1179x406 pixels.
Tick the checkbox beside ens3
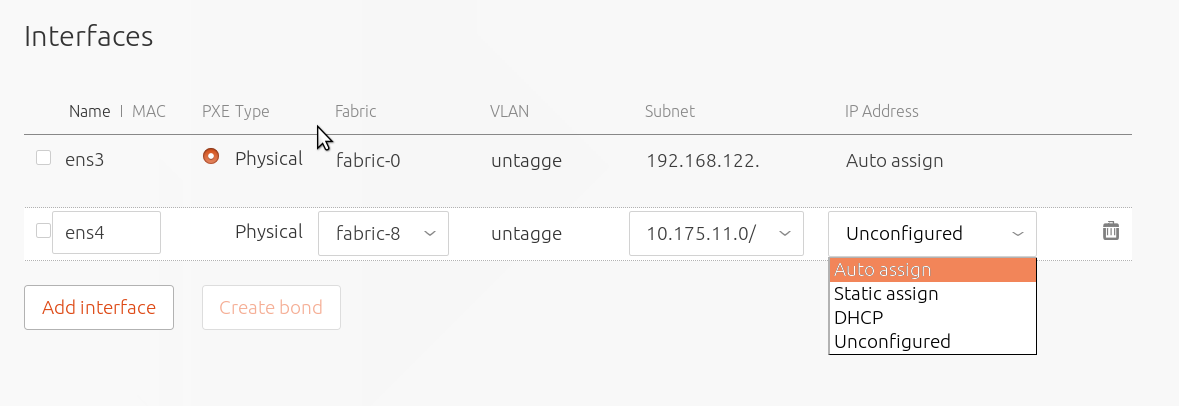click(44, 157)
